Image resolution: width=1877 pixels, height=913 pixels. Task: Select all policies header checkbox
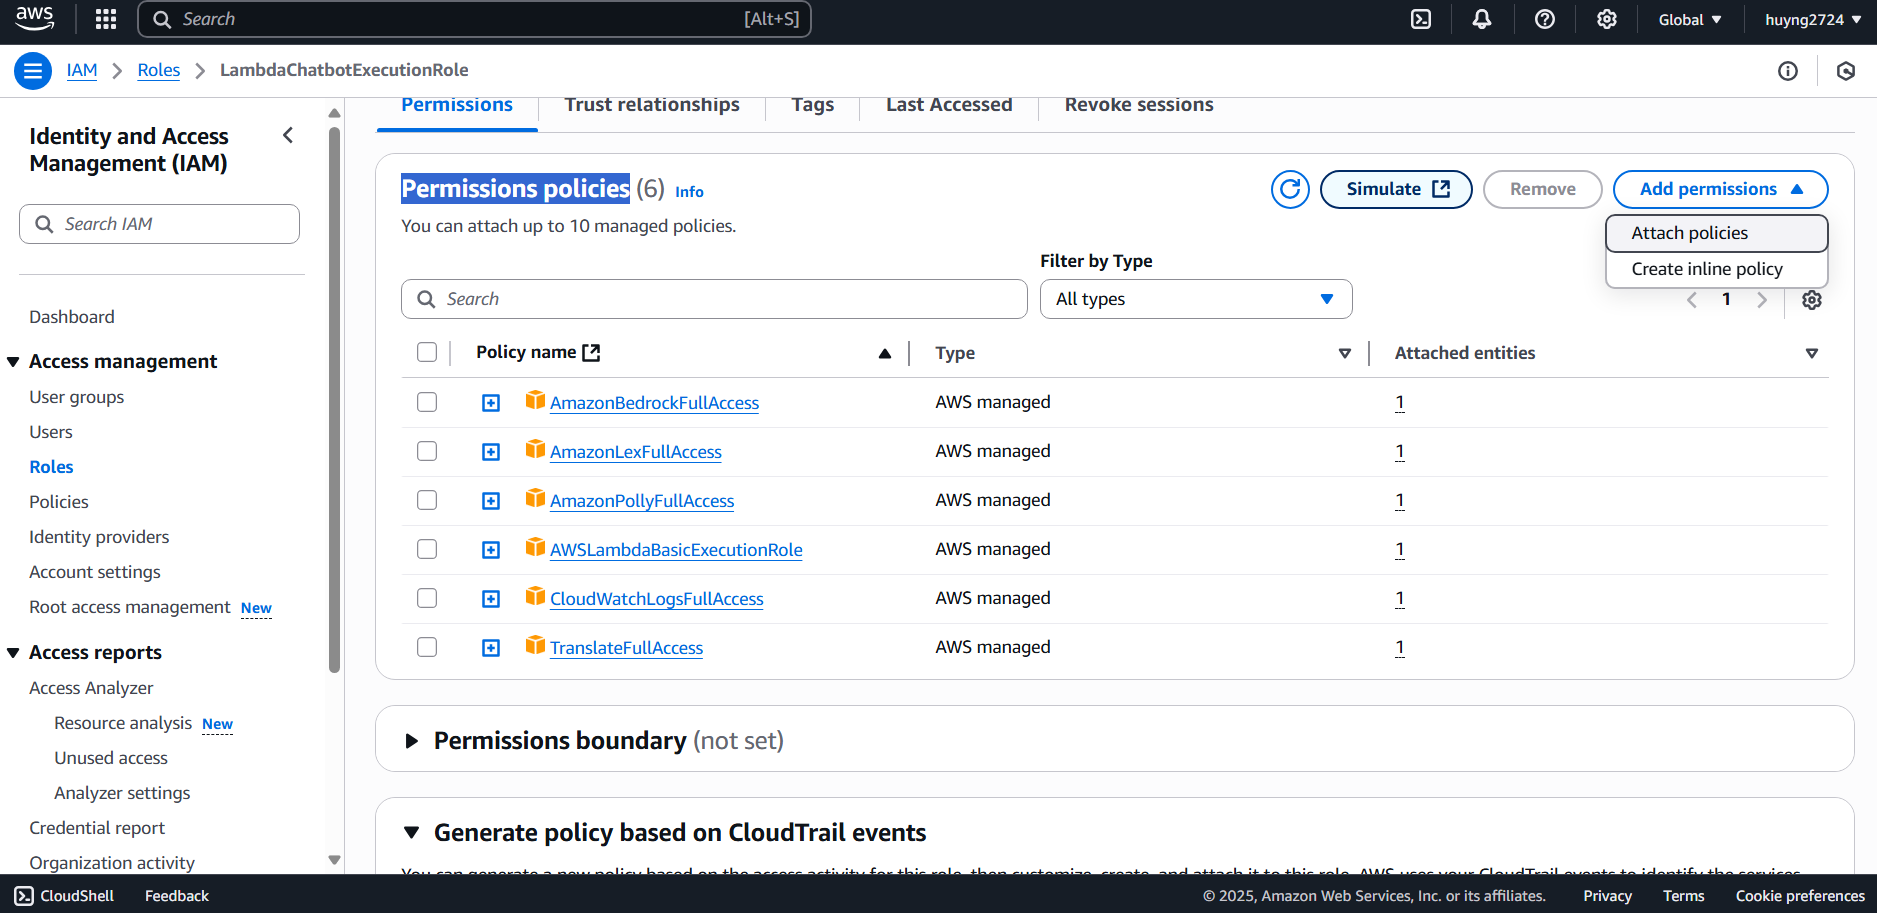click(427, 352)
